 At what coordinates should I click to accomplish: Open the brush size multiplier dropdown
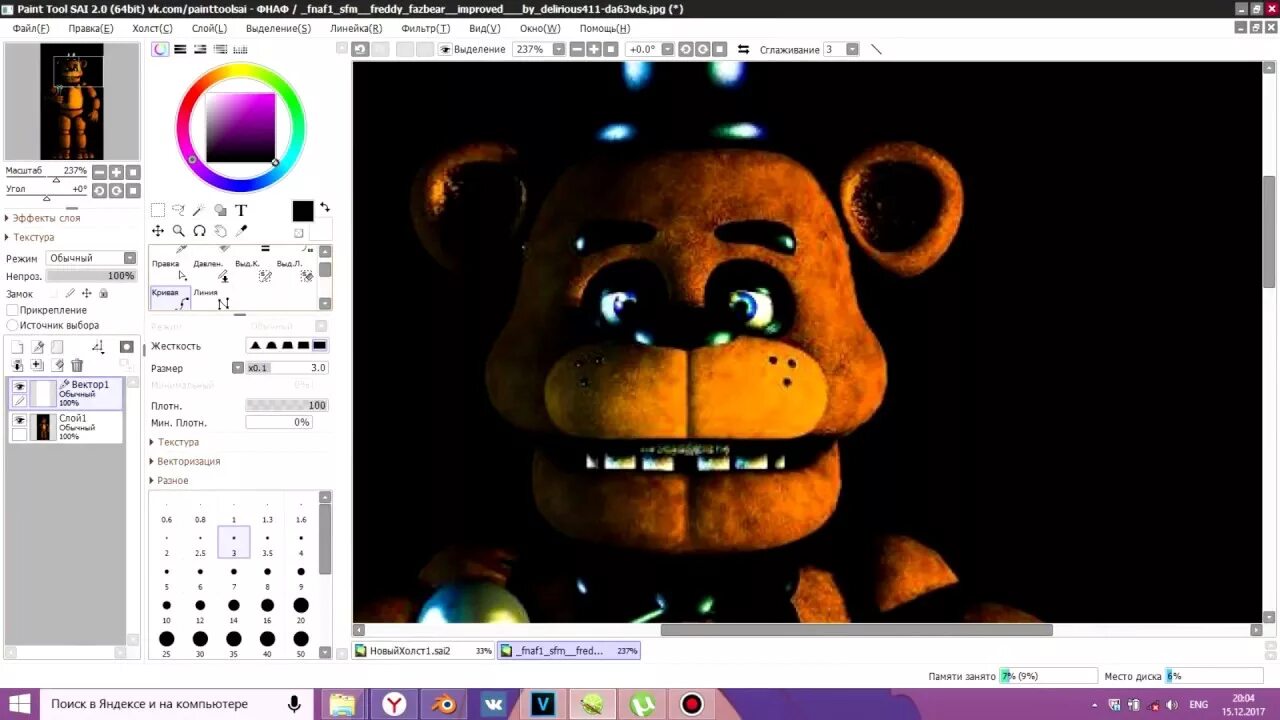238,368
